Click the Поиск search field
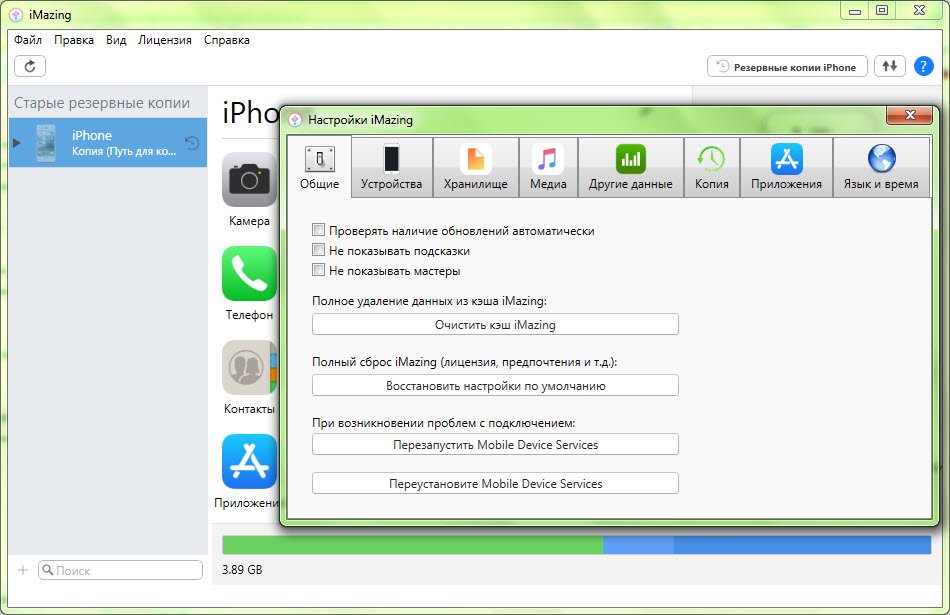 pos(120,570)
